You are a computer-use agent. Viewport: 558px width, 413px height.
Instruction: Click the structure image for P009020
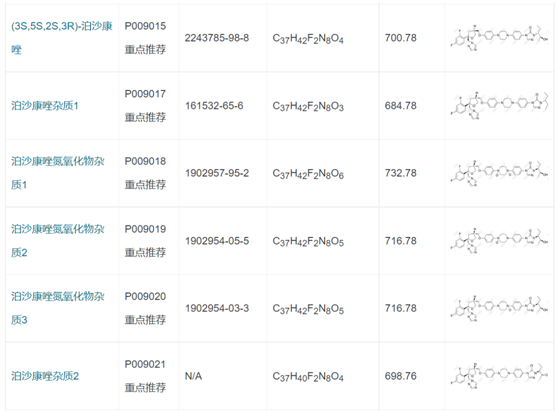(x=499, y=308)
